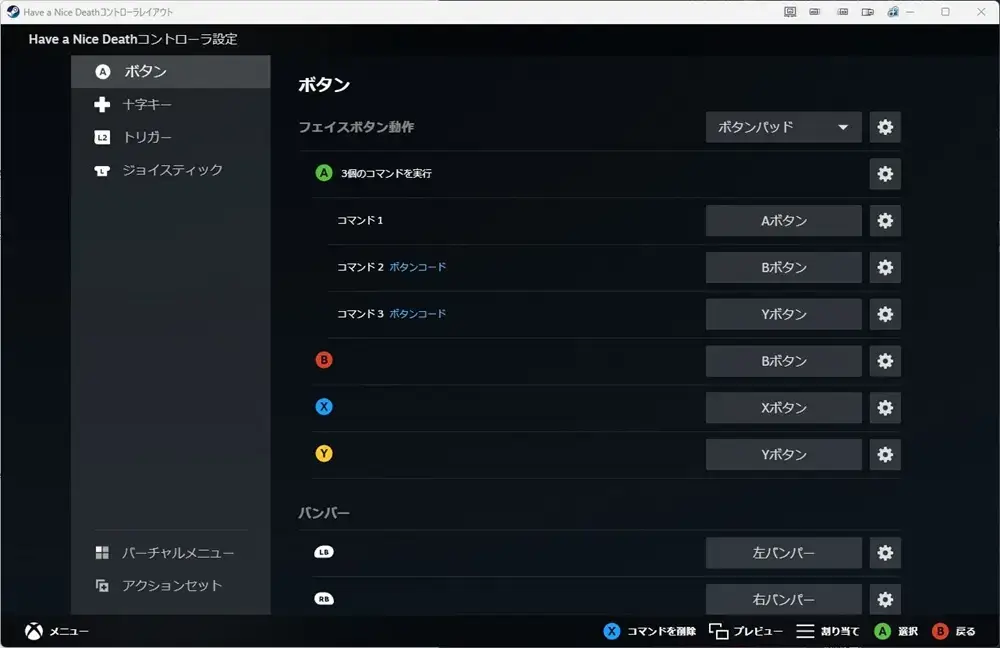1000x648 pixels.
Task: Click メニュー in the bottom-left footer
Action: (69, 631)
